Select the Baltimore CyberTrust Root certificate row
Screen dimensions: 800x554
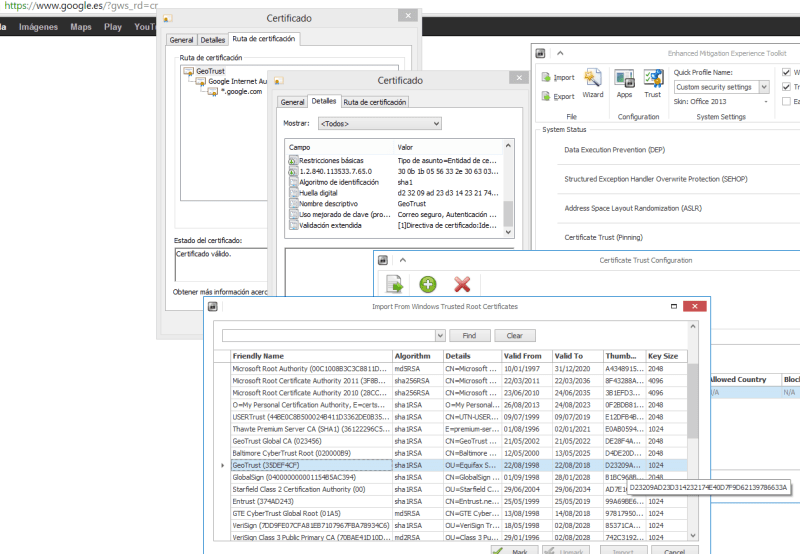click(x=294, y=452)
